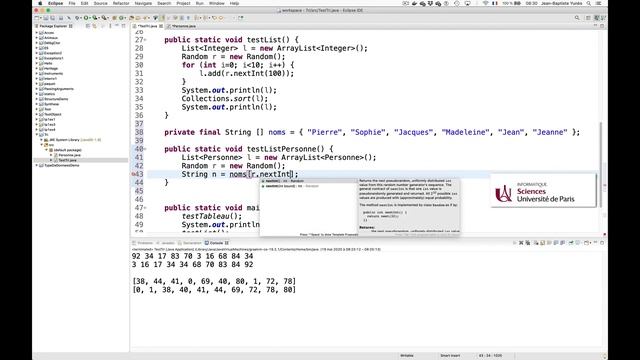640x360 pixels.
Task: Switch to the Javadoc tab
Action: point(168,243)
